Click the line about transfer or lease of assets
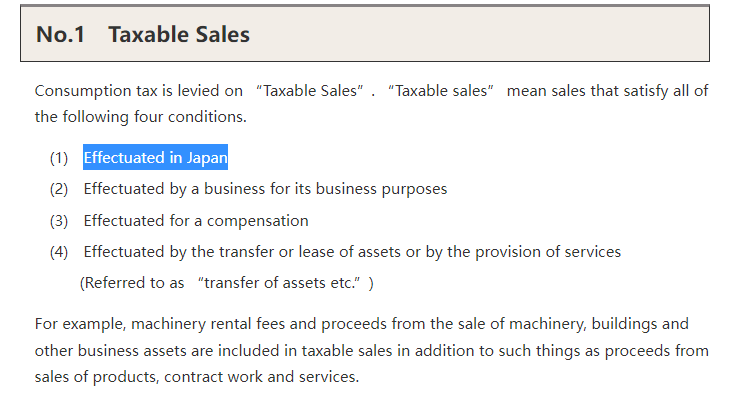736x403 pixels. point(352,252)
